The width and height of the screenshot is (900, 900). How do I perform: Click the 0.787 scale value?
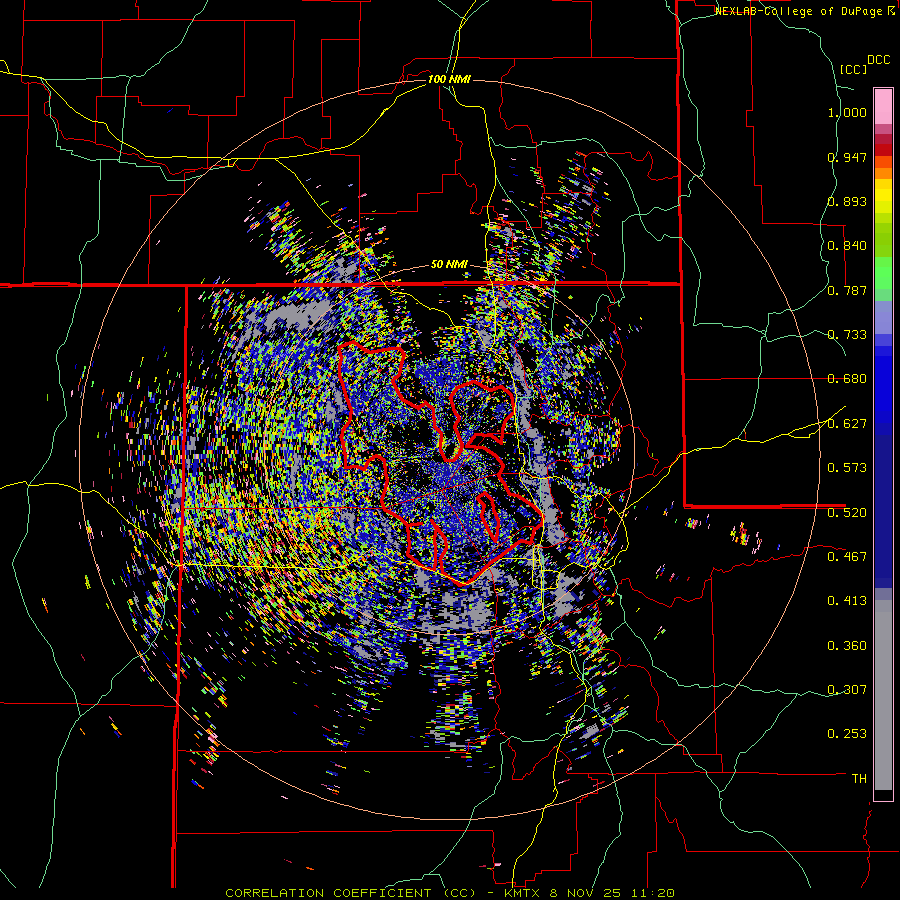(x=847, y=290)
